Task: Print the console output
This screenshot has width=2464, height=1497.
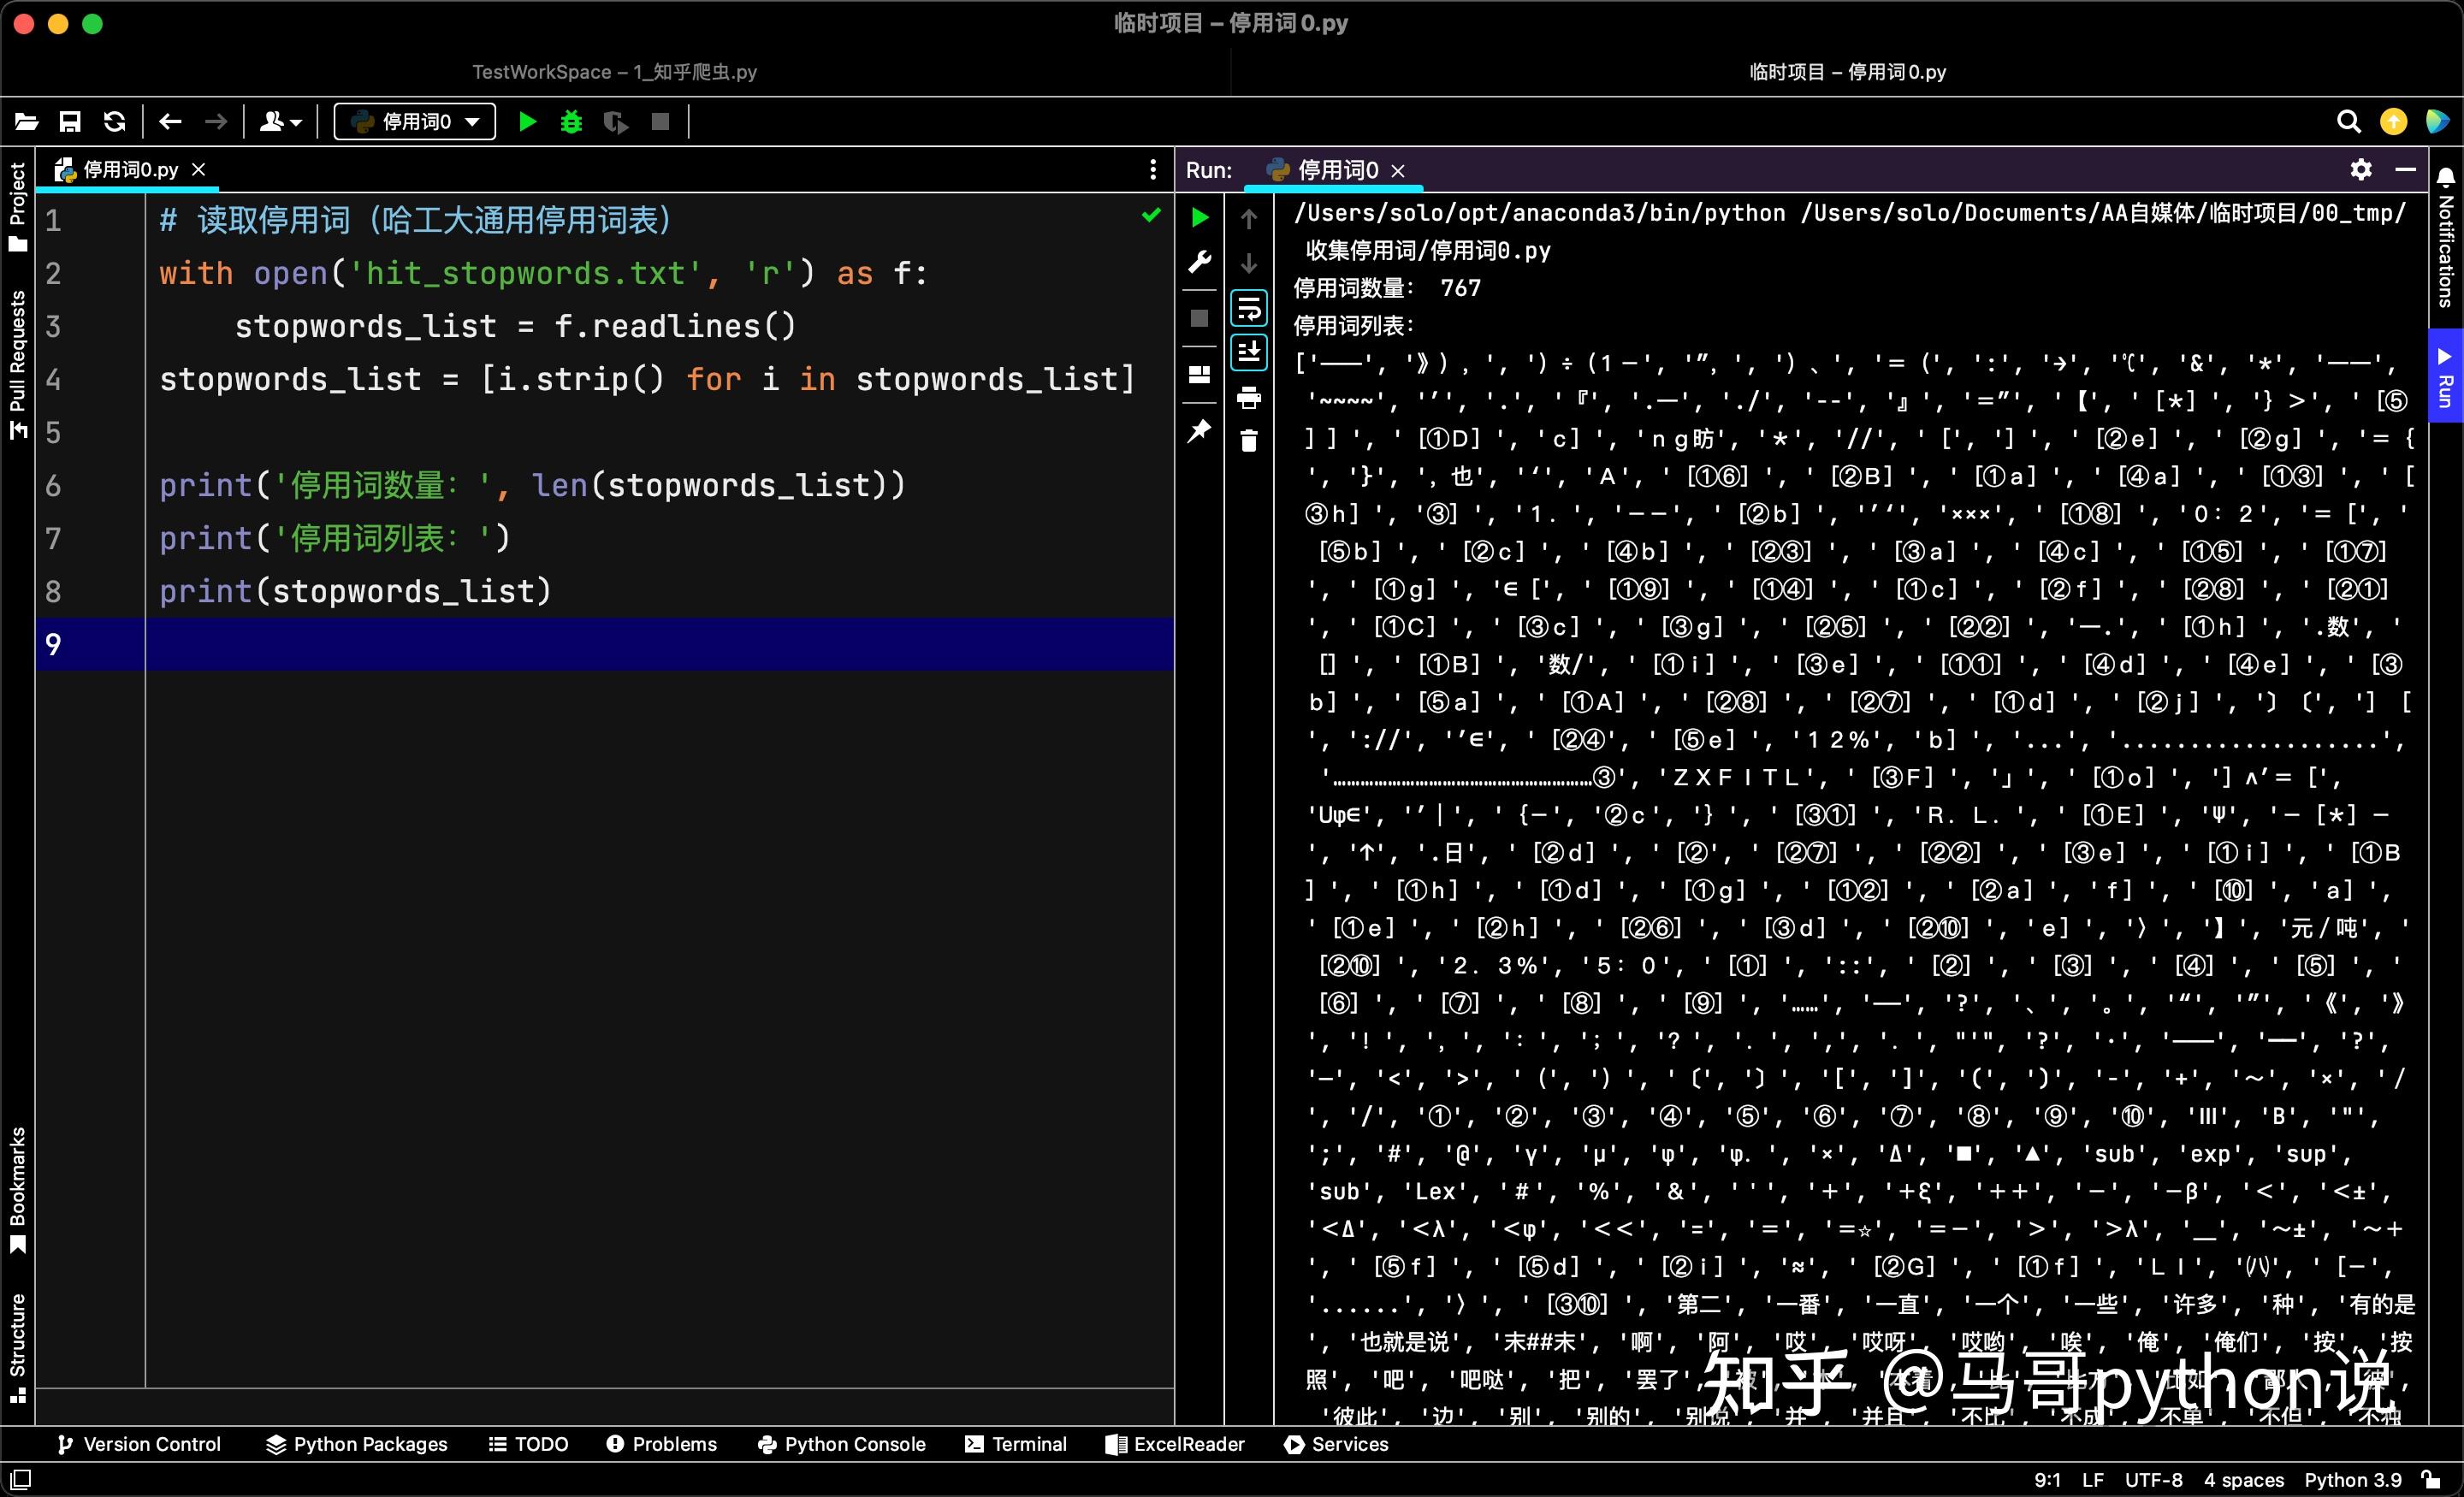Action: tap(1249, 397)
